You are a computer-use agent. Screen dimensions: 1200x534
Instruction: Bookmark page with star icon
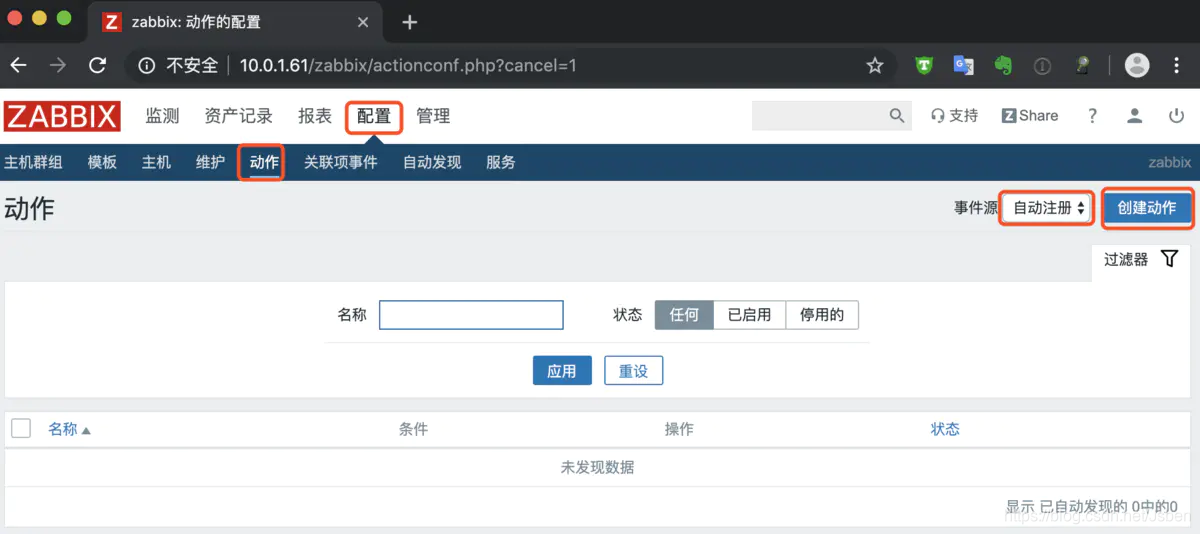875,66
